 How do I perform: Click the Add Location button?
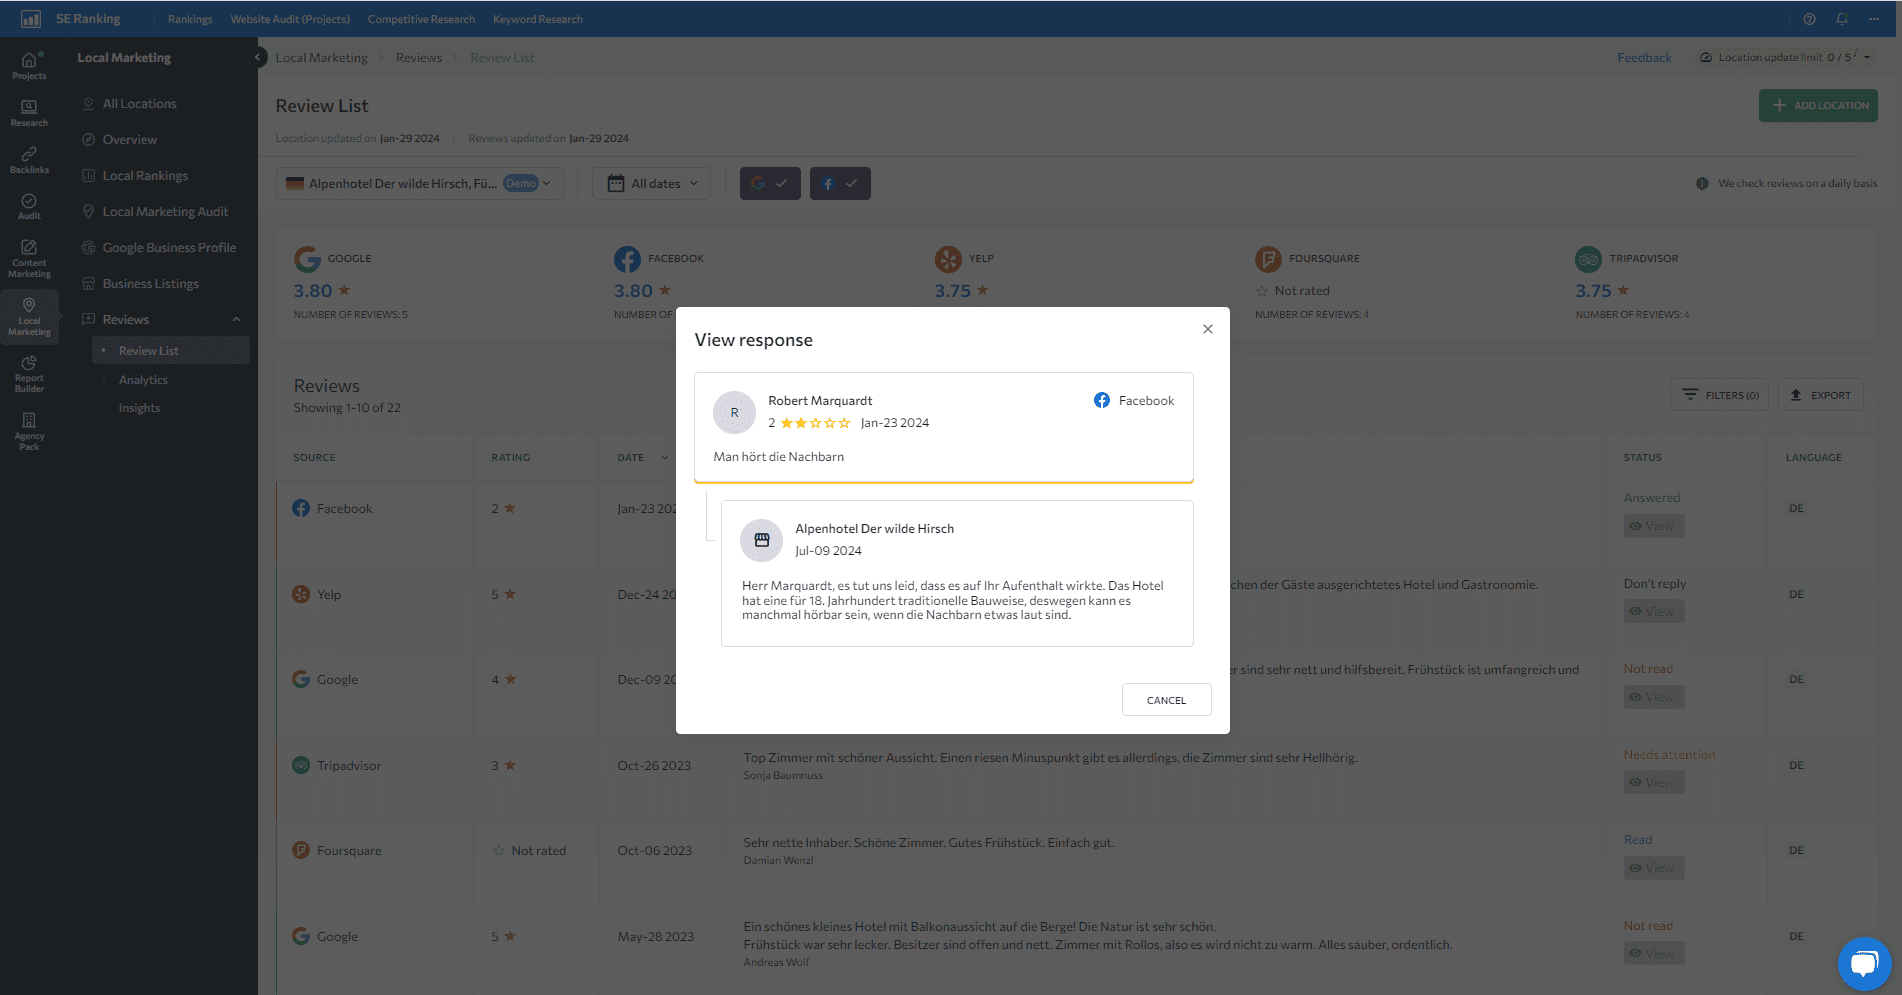point(1818,105)
